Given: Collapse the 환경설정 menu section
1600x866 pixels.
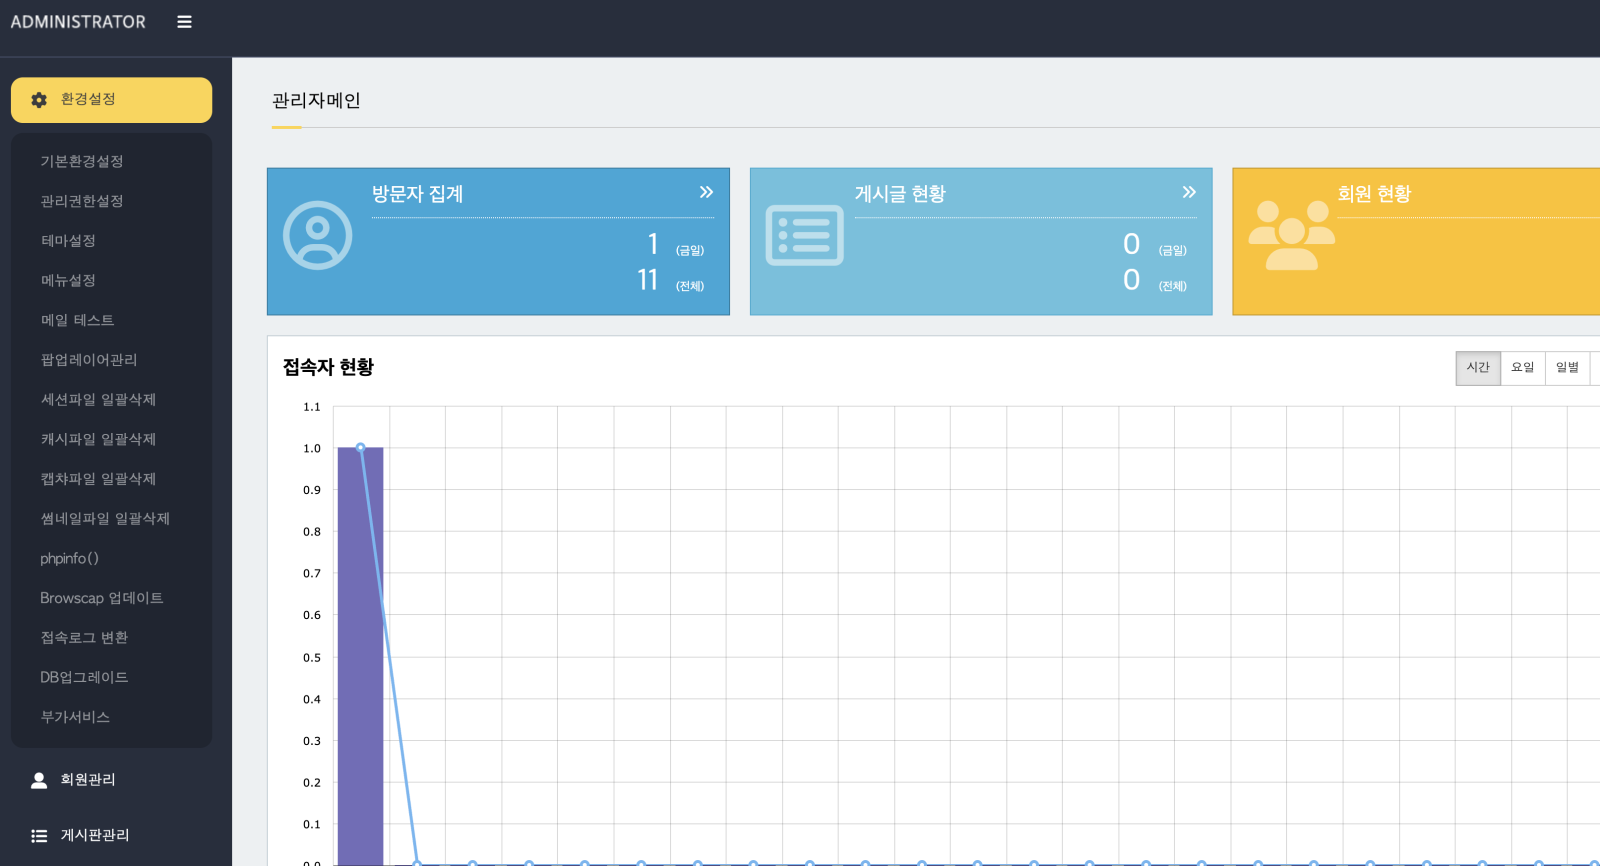Looking at the screenshot, I should 111,100.
